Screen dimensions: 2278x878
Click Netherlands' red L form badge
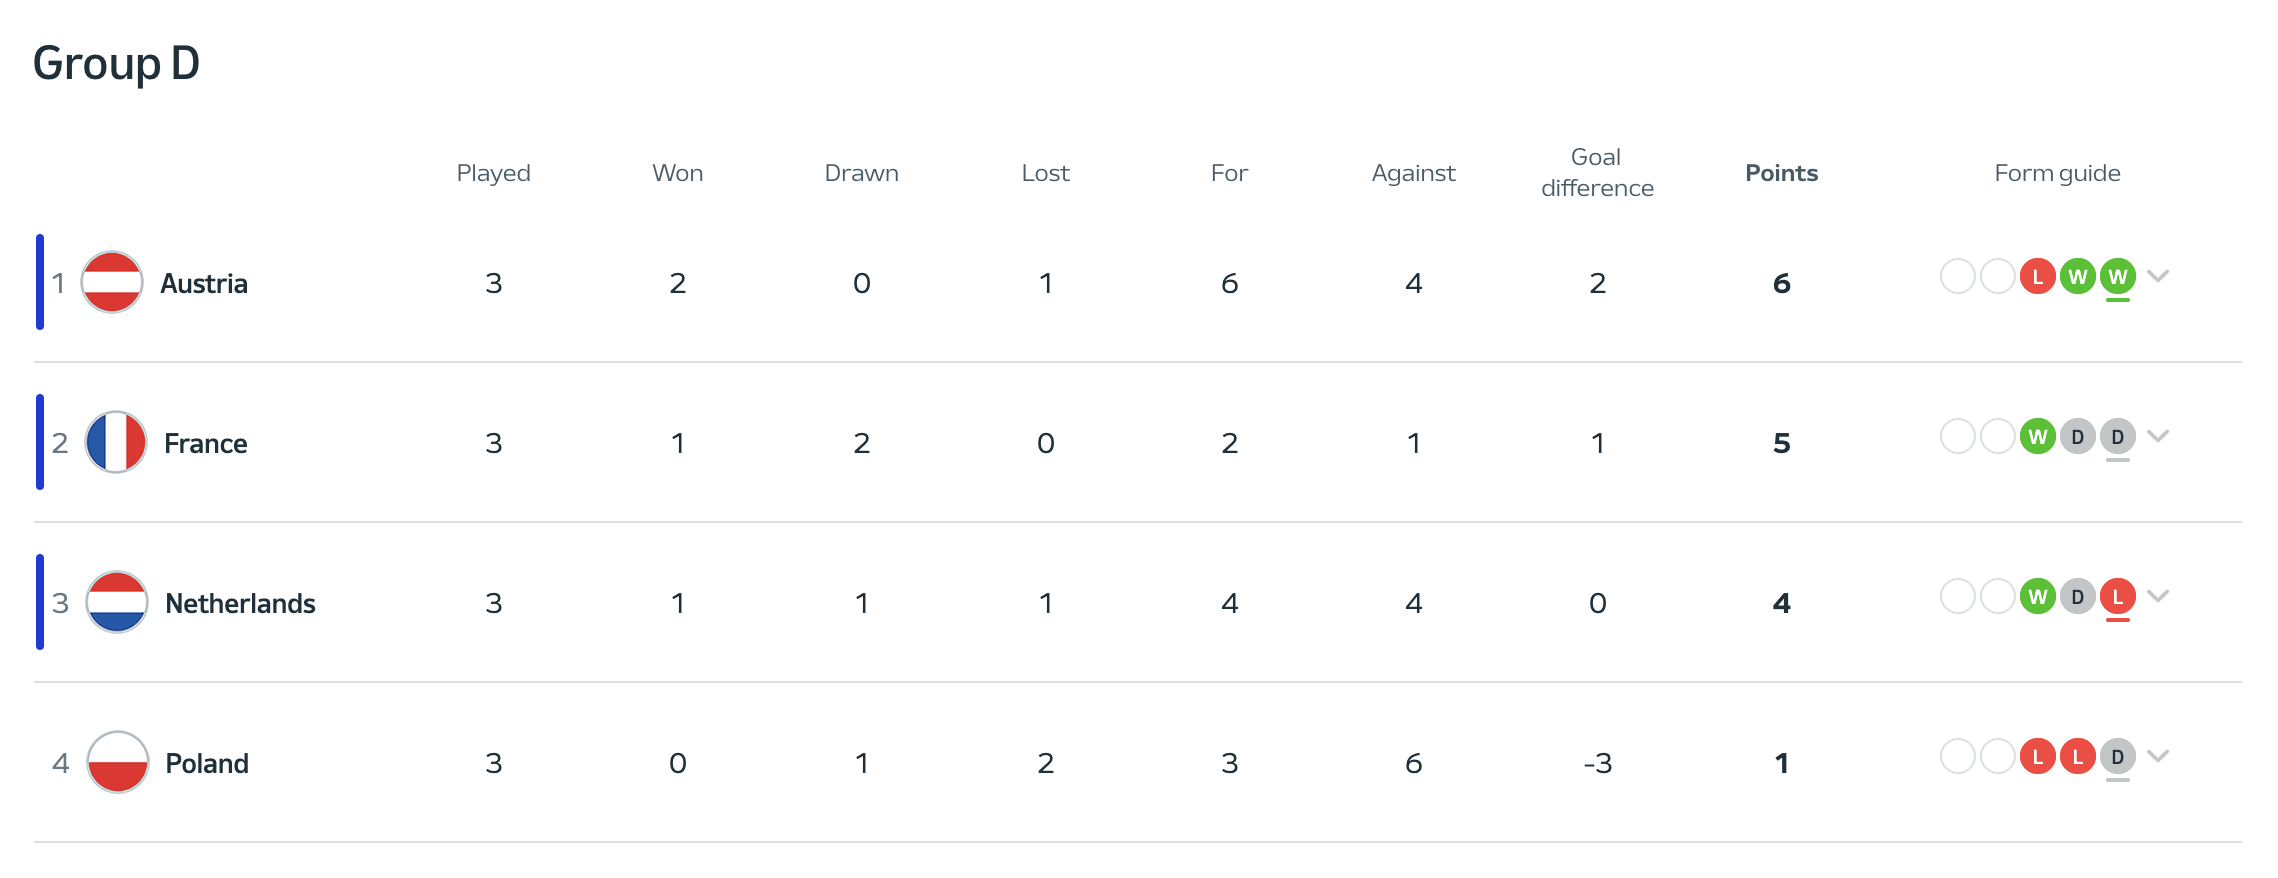point(2117,596)
